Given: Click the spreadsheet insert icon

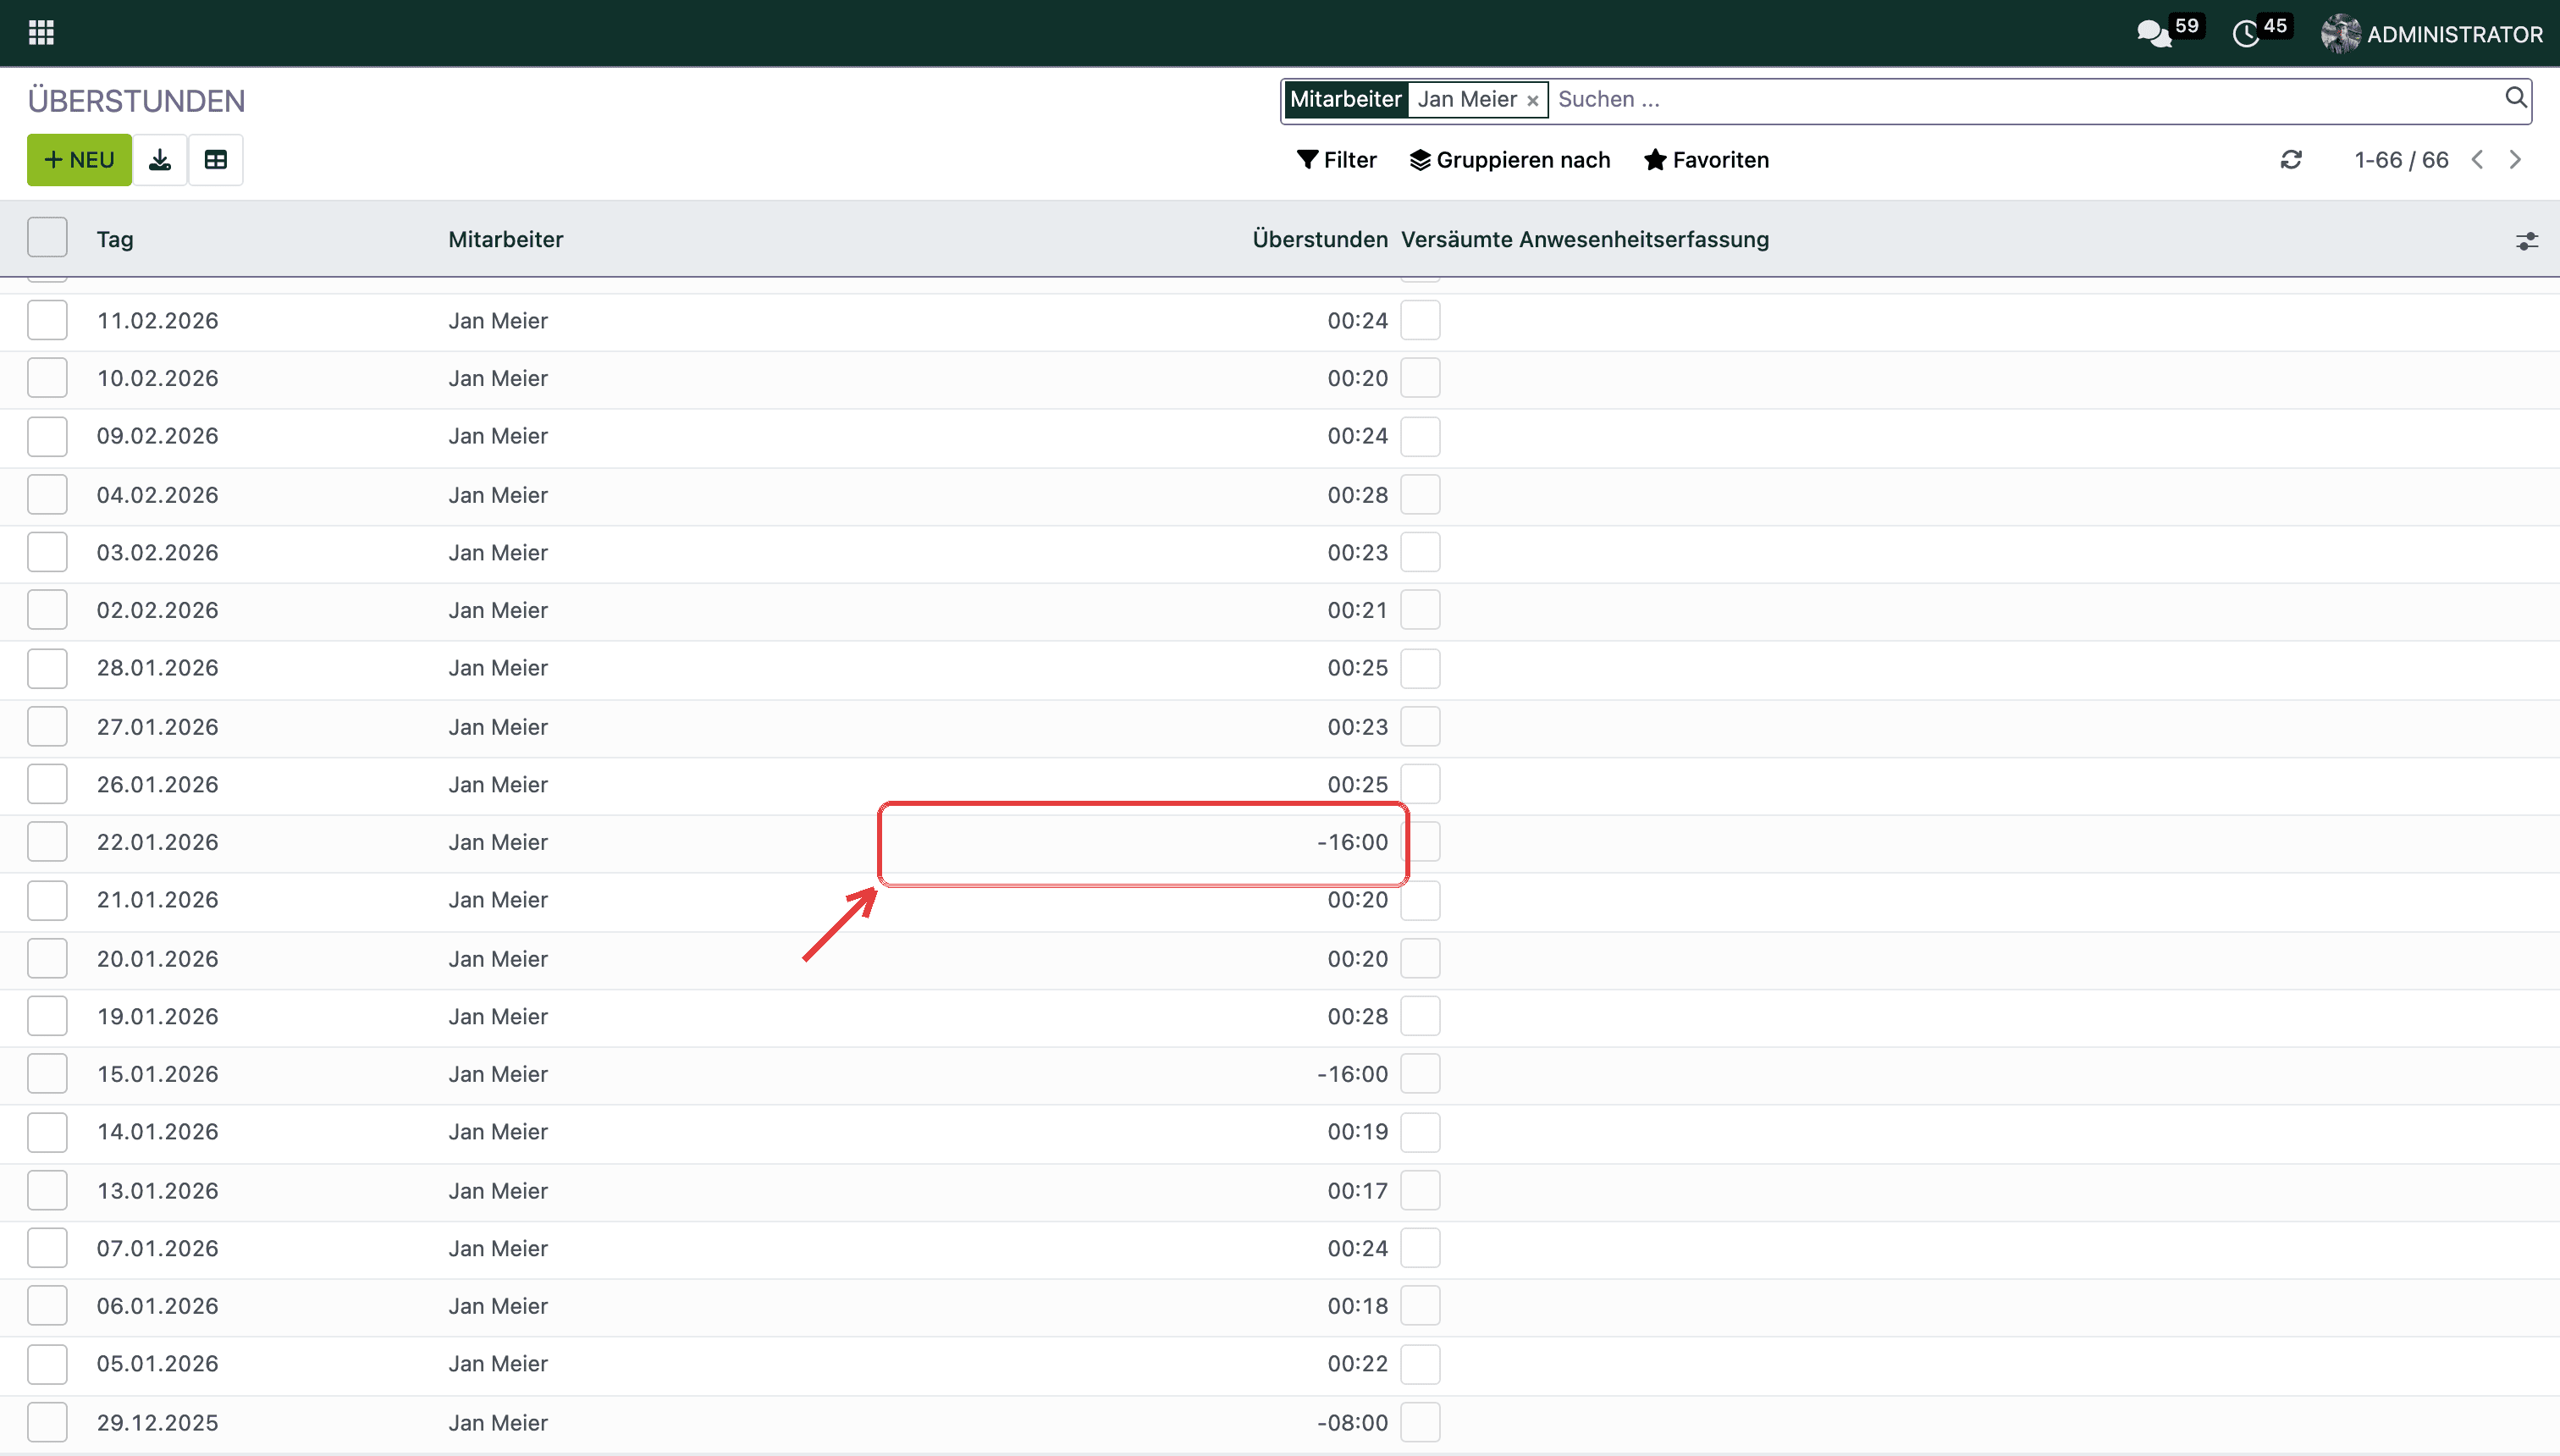Looking at the screenshot, I should [x=216, y=160].
